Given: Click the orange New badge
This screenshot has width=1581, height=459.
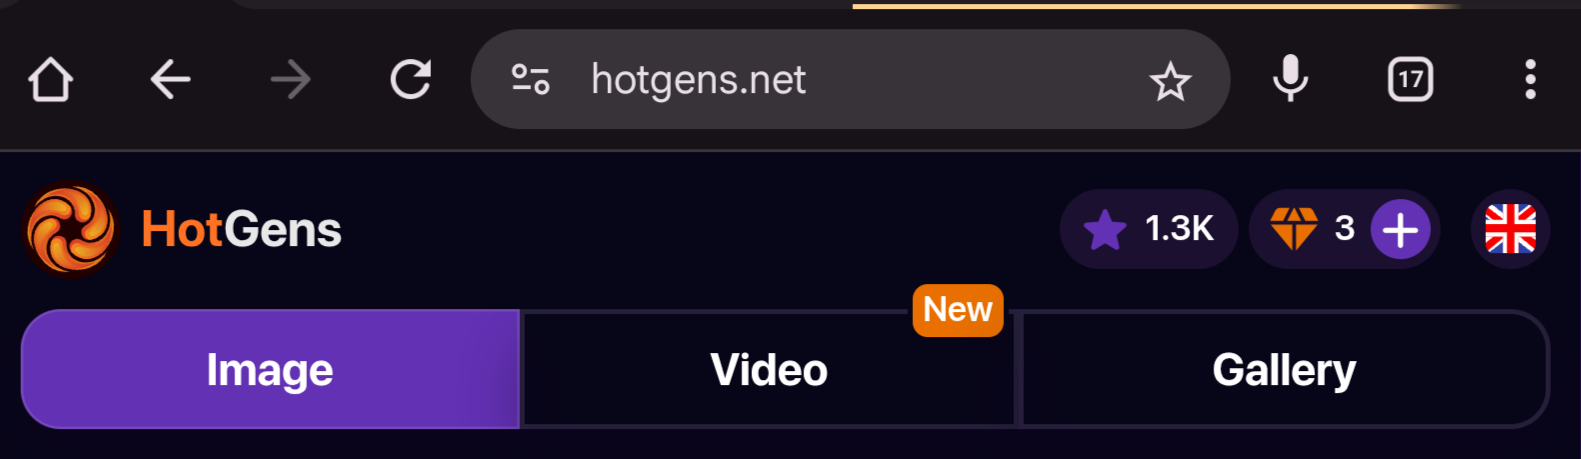Looking at the screenshot, I should click(x=957, y=310).
